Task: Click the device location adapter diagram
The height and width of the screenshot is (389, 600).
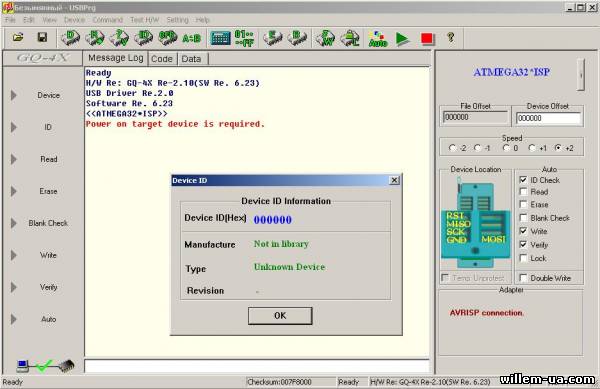Action: pyautogui.click(x=476, y=223)
